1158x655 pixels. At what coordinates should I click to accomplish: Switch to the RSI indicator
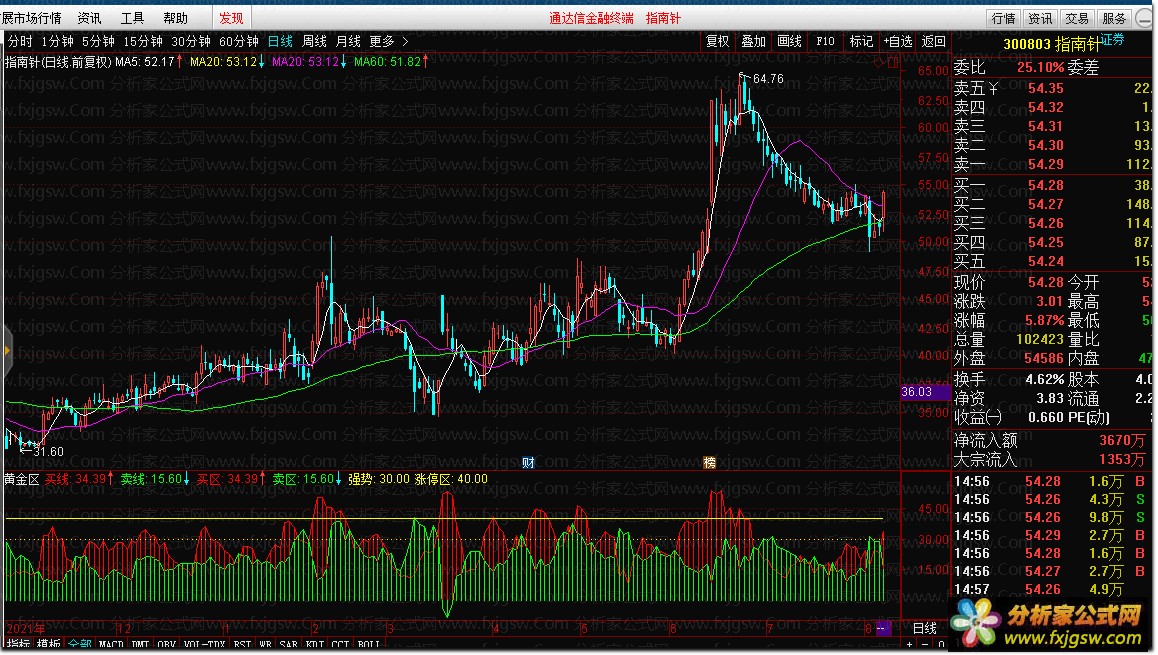[242, 645]
